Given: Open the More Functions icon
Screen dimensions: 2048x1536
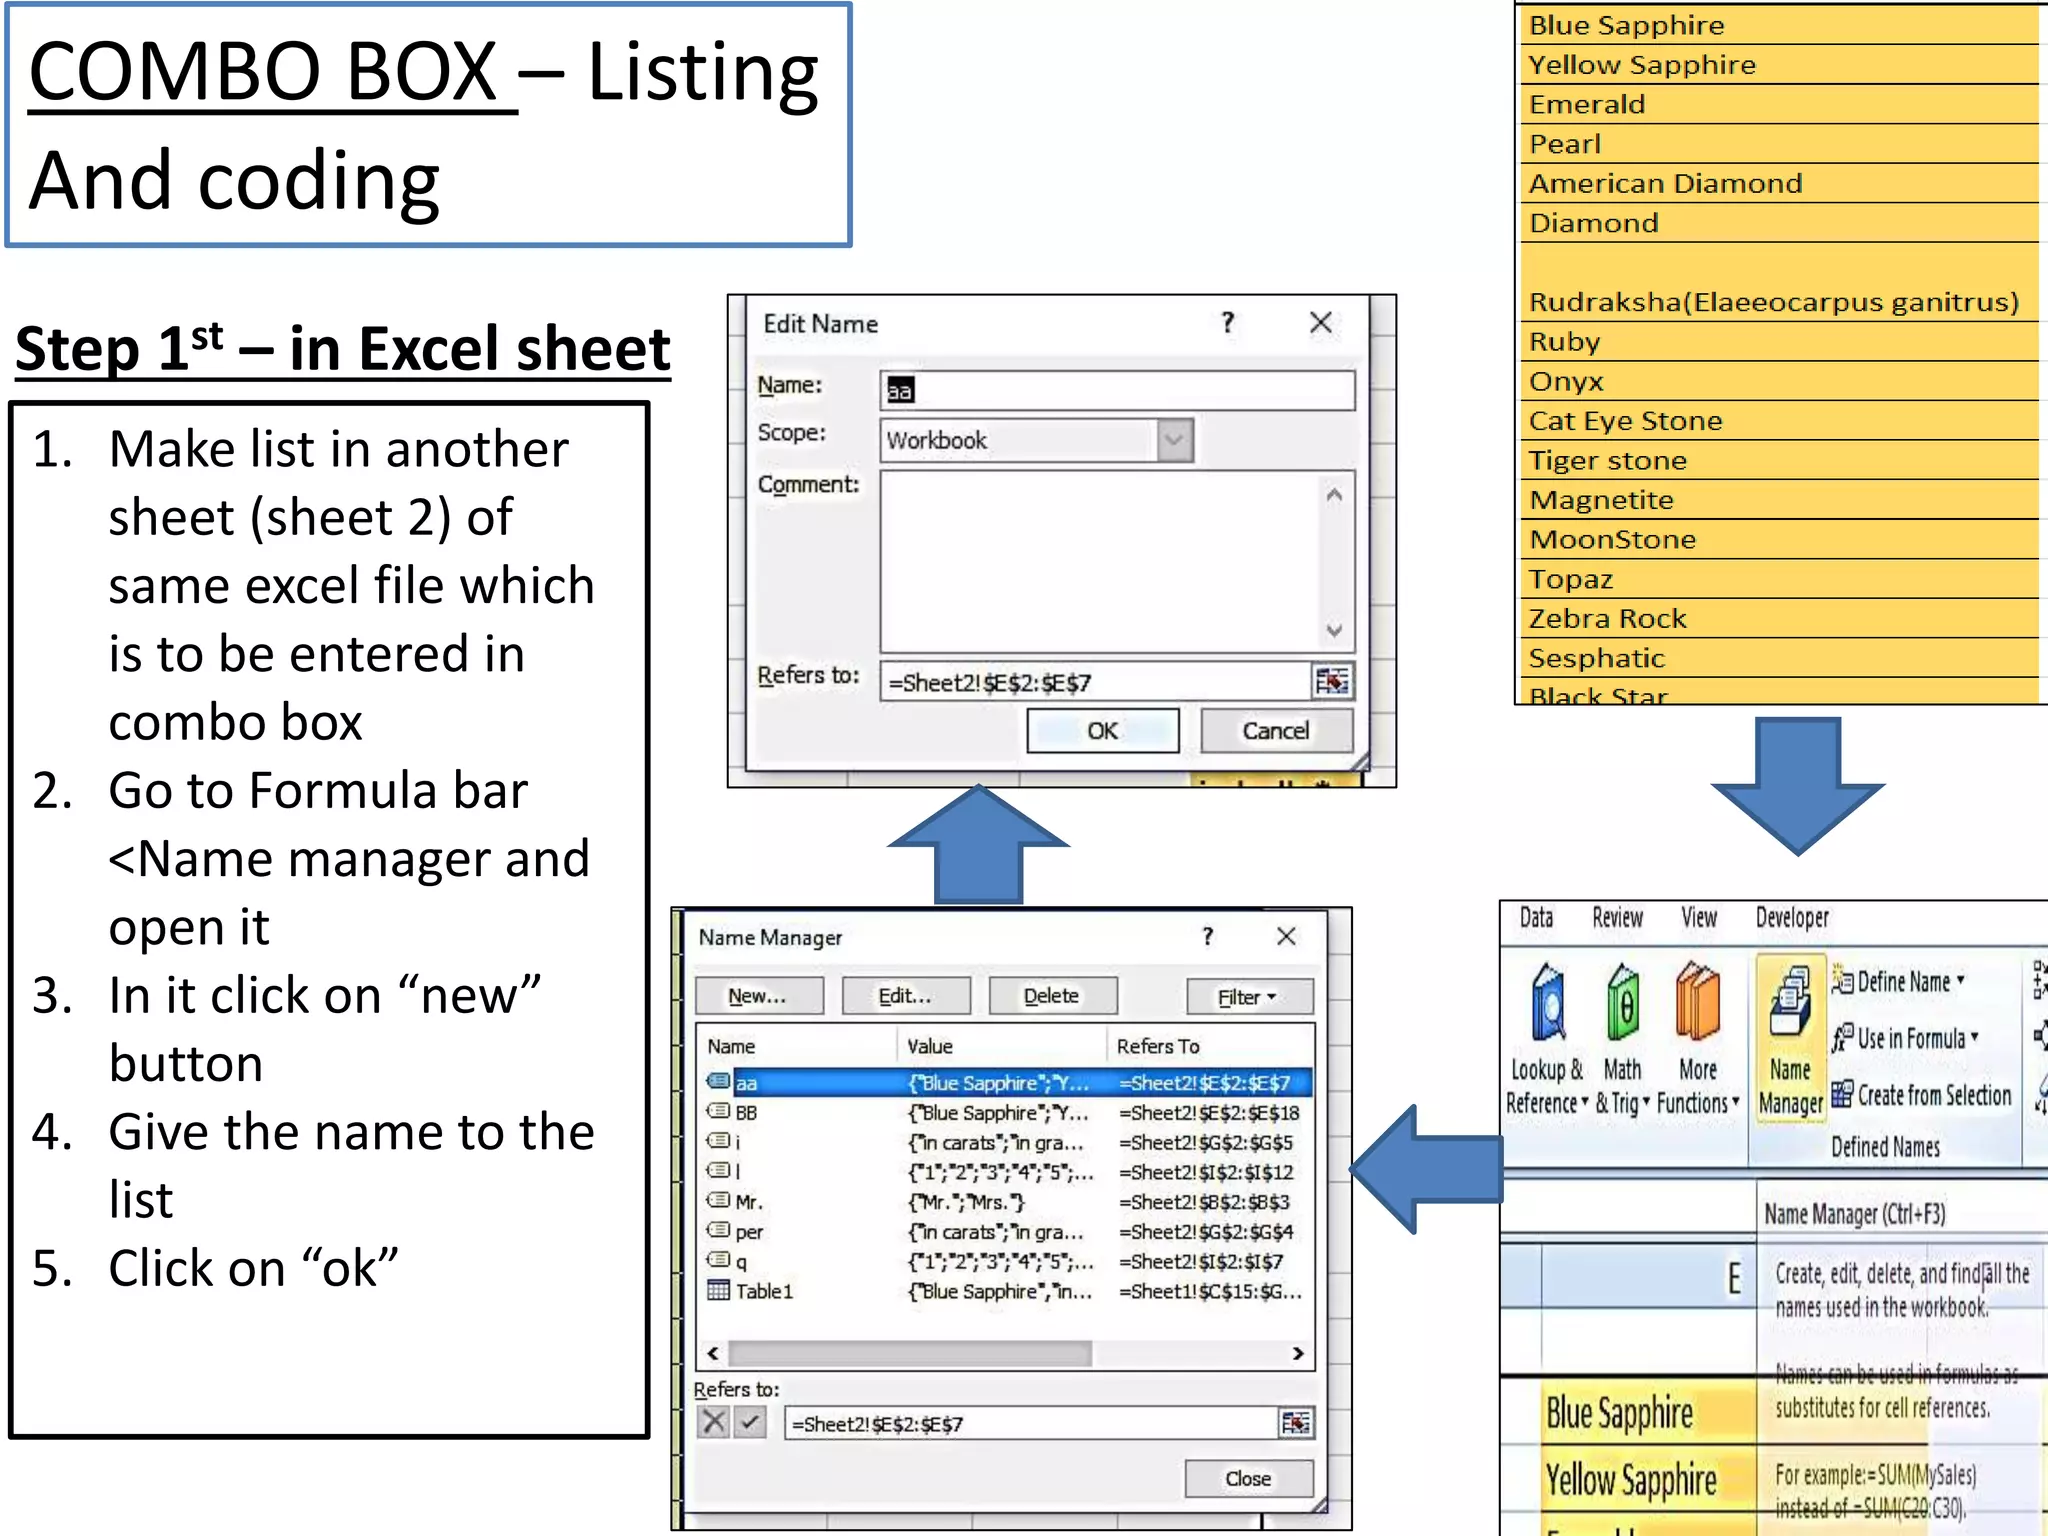Looking at the screenshot, I should (1697, 1003).
